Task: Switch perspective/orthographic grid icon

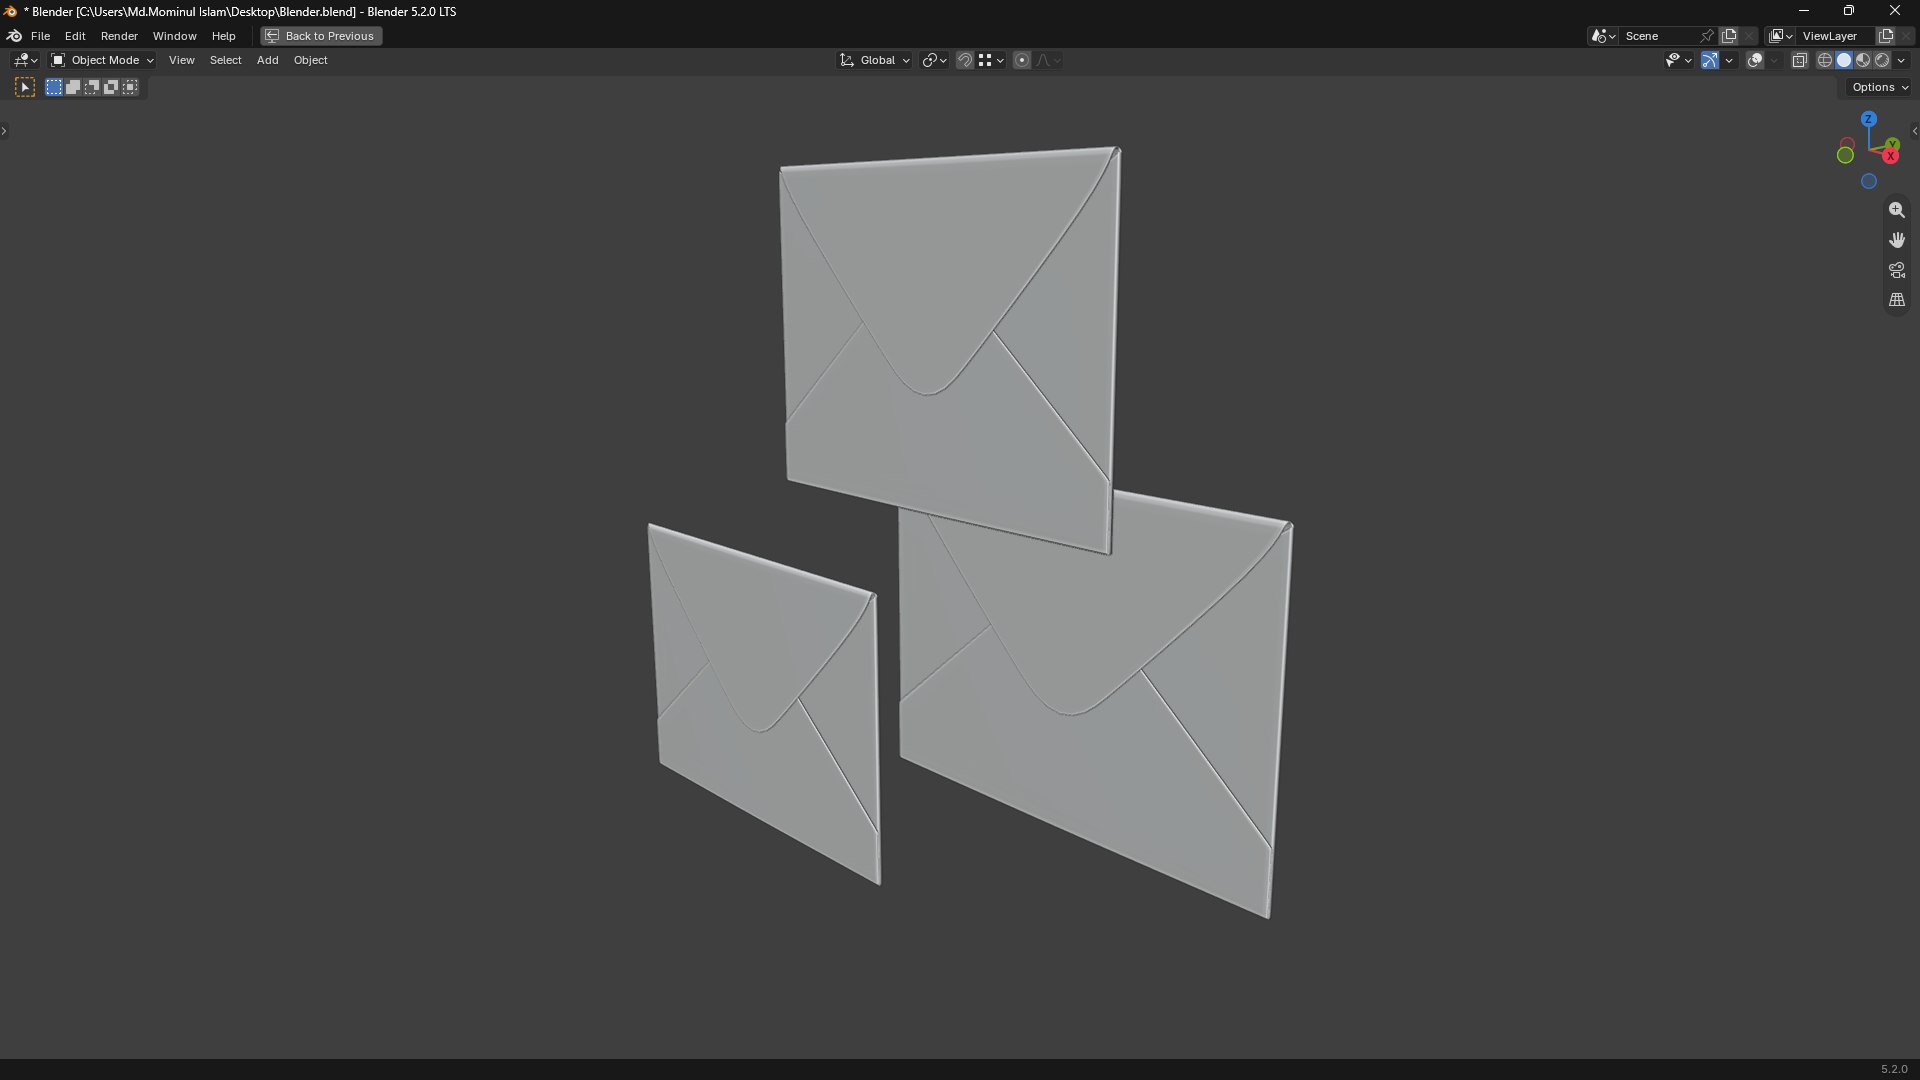Action: (x=1896, y=300)
